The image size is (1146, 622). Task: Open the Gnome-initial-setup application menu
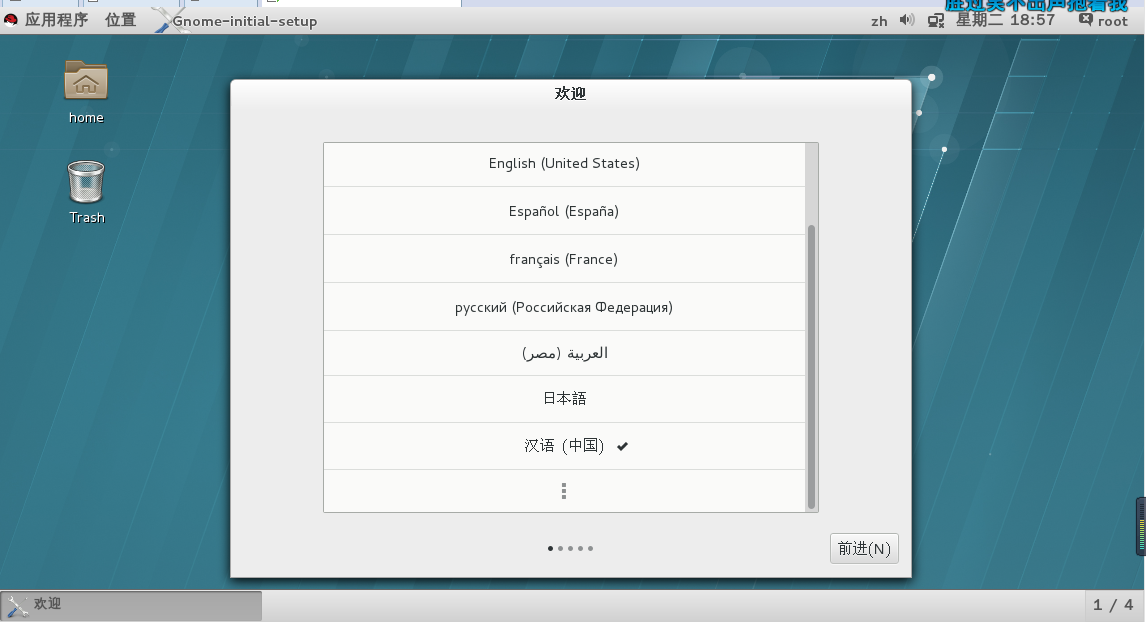[245, 21]
